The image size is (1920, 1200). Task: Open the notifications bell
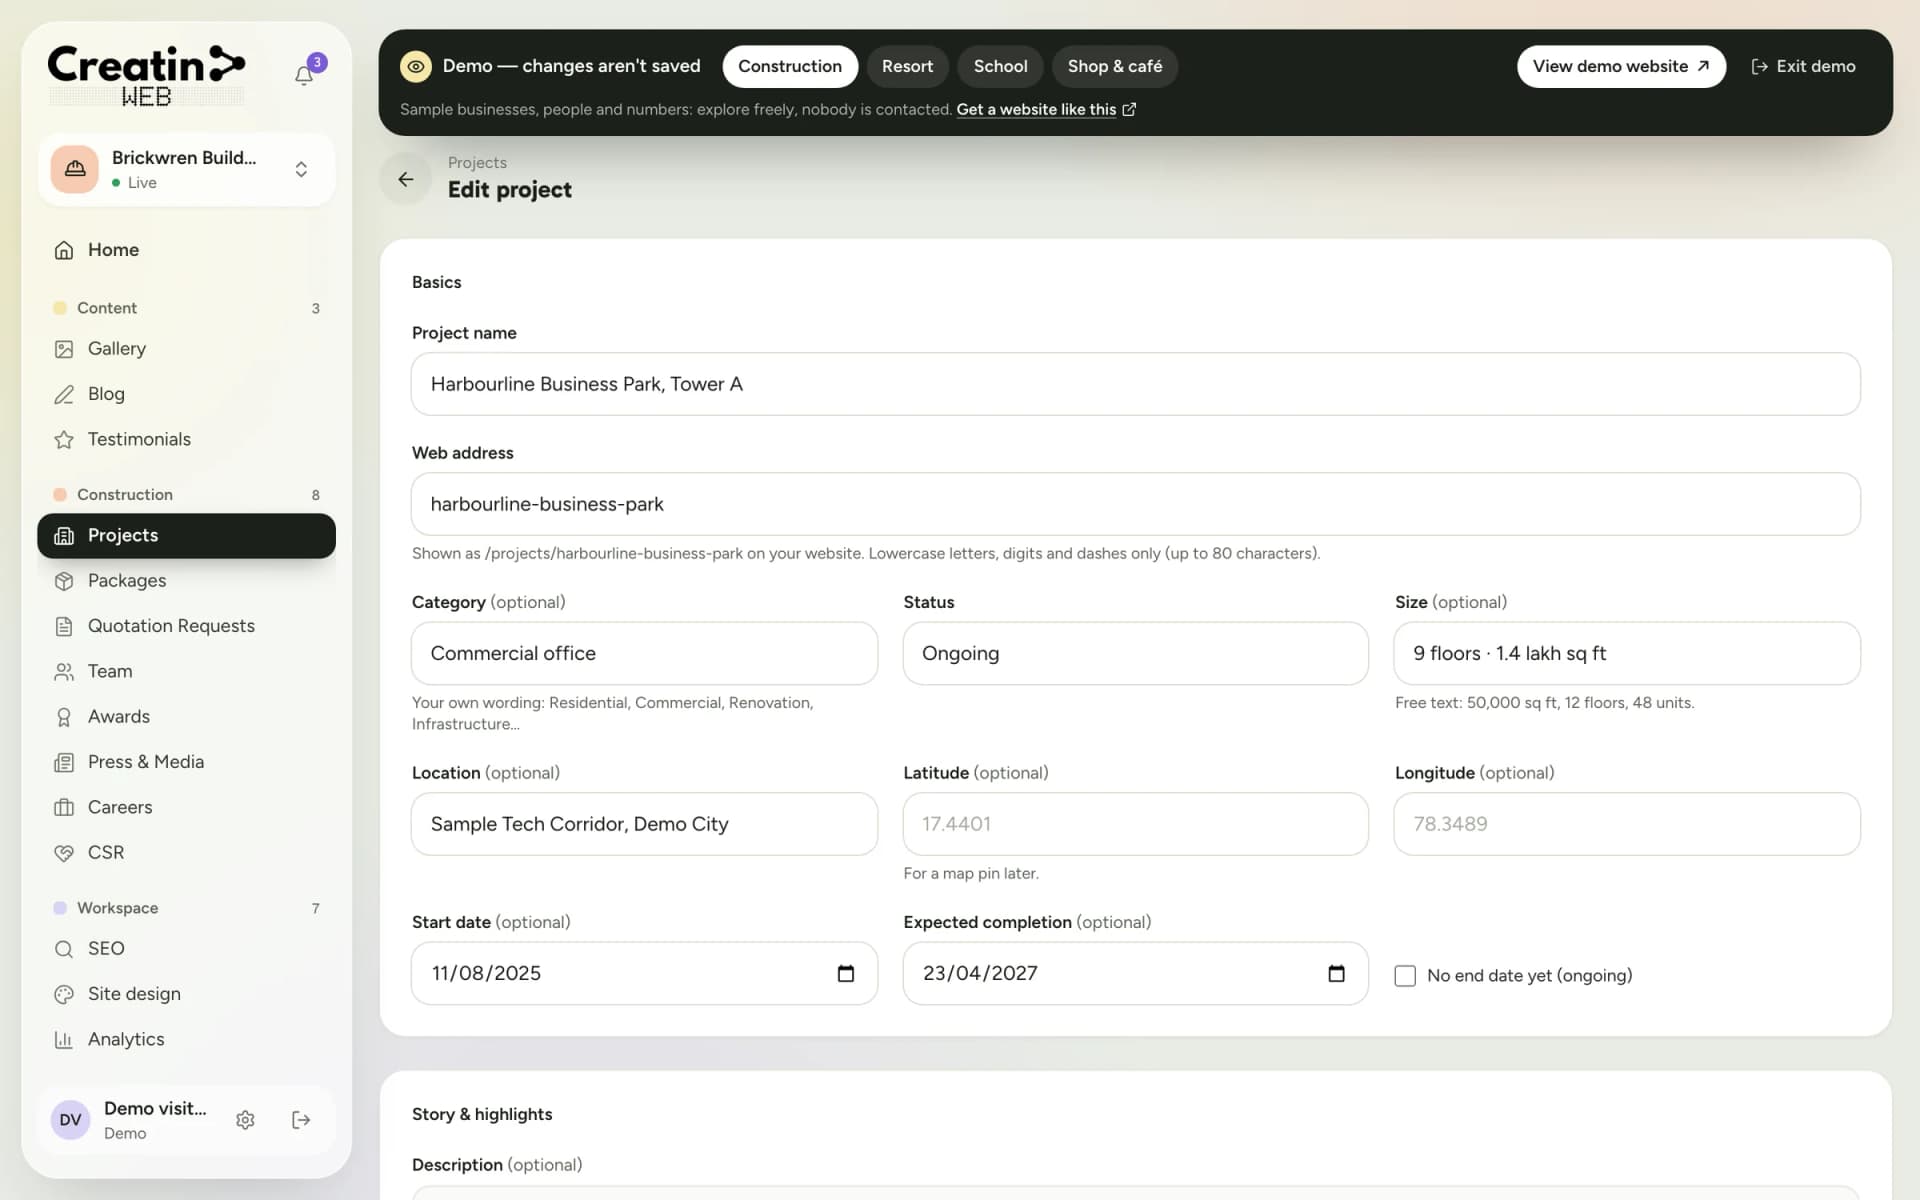coord(304,75)
